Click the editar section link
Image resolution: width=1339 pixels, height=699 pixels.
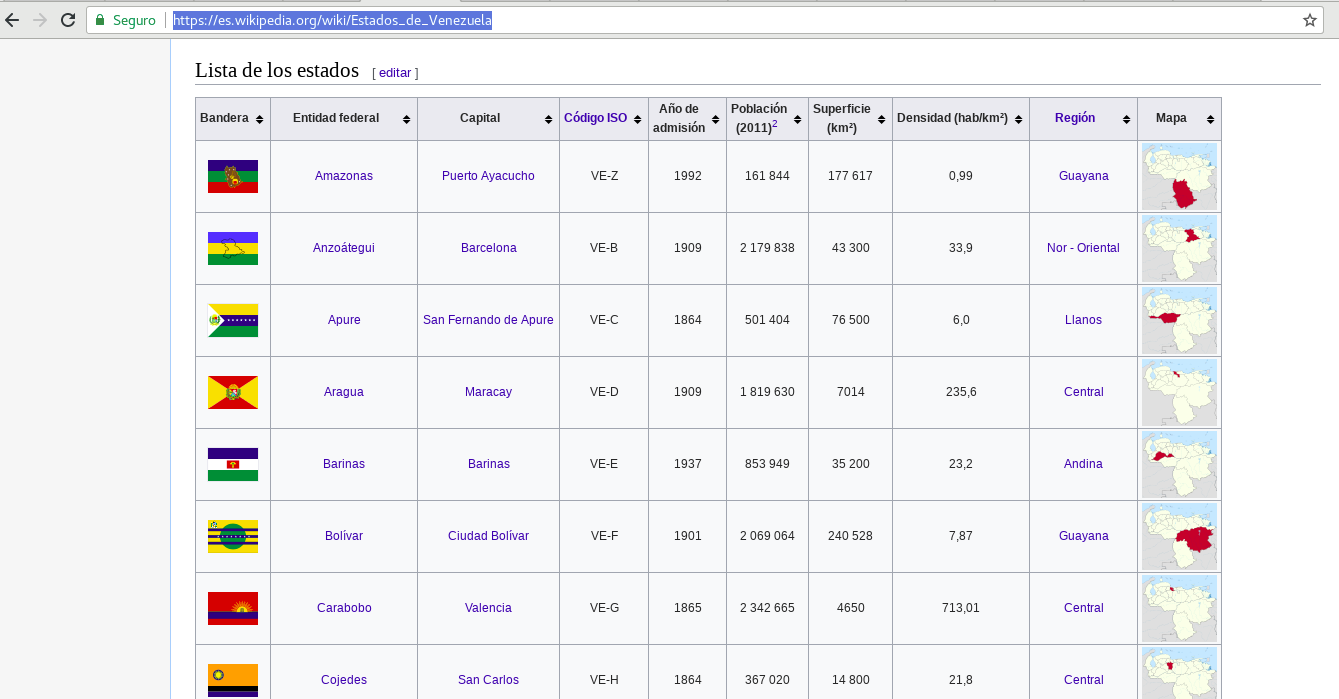[395, 73]
